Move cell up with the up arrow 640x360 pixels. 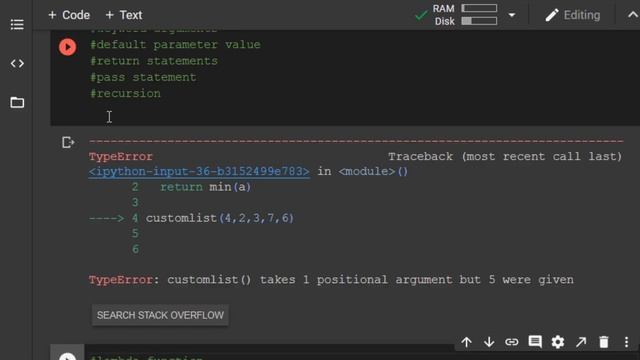pos(466,342)
